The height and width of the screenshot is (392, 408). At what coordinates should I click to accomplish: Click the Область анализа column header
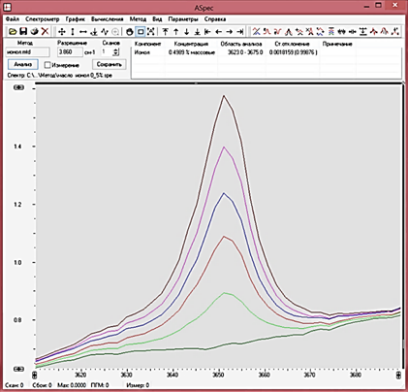[241, 44]
